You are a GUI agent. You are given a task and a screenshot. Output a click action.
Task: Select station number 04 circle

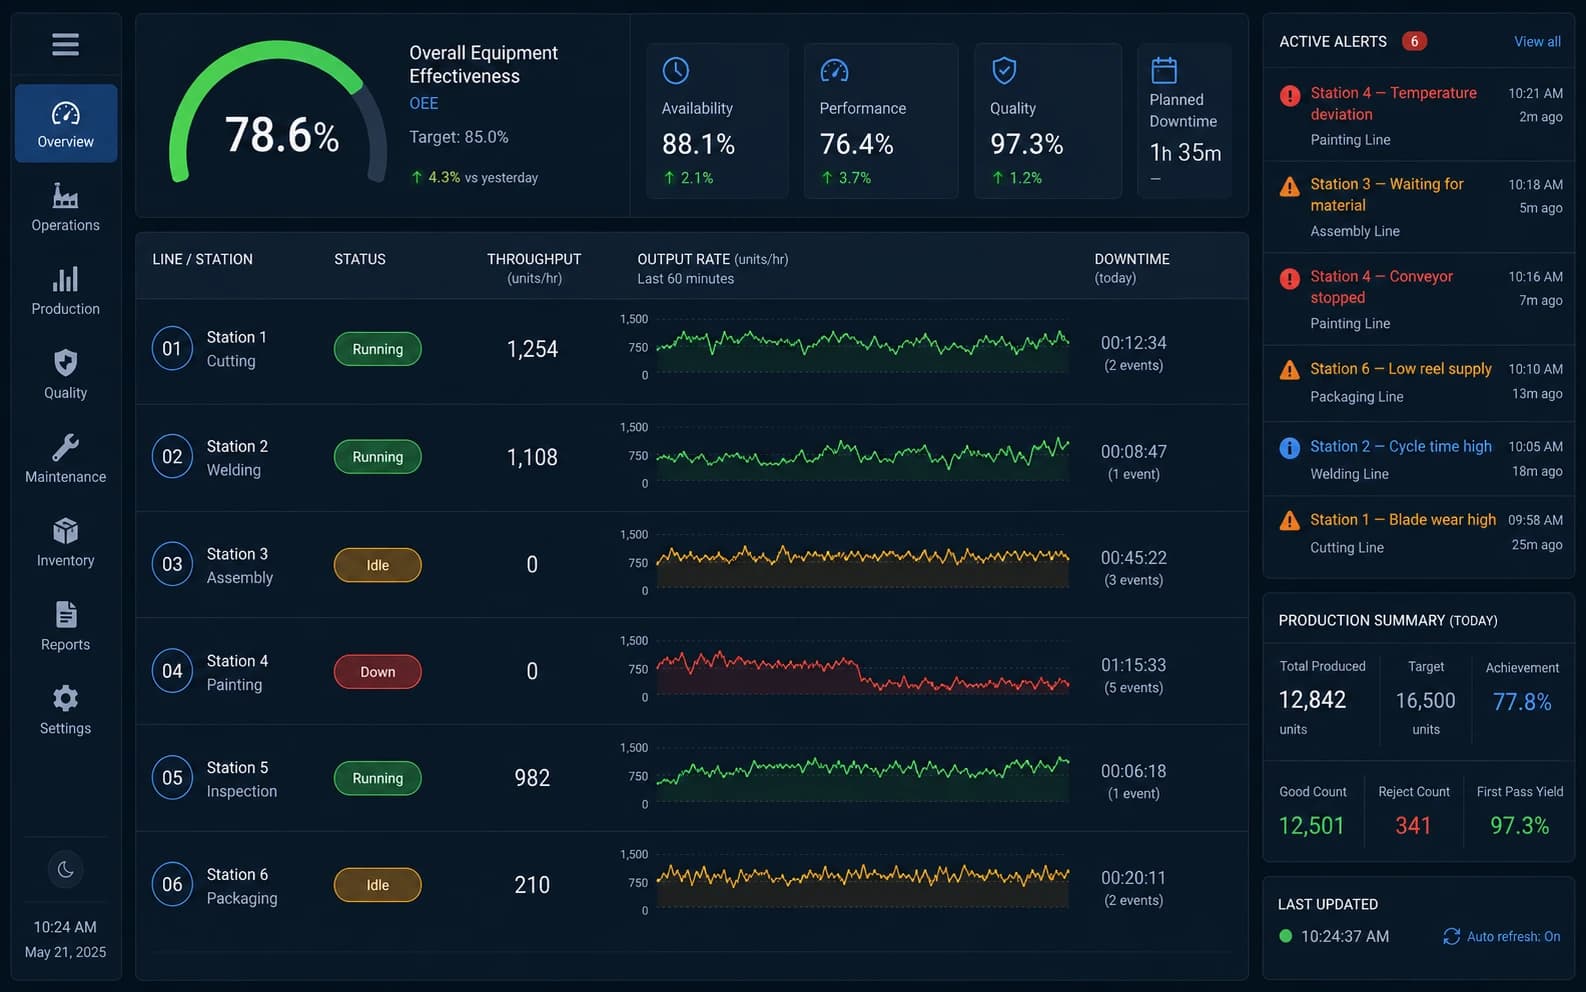[172, 671]
